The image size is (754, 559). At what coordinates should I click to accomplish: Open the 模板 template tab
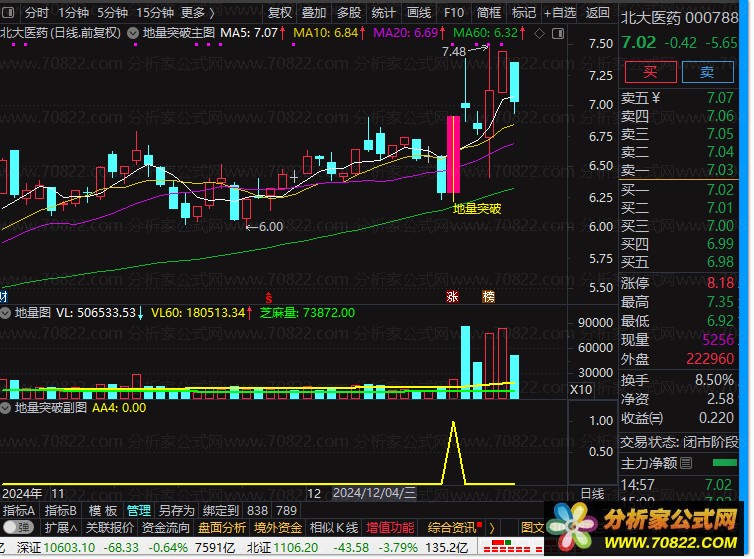(103, 510)
